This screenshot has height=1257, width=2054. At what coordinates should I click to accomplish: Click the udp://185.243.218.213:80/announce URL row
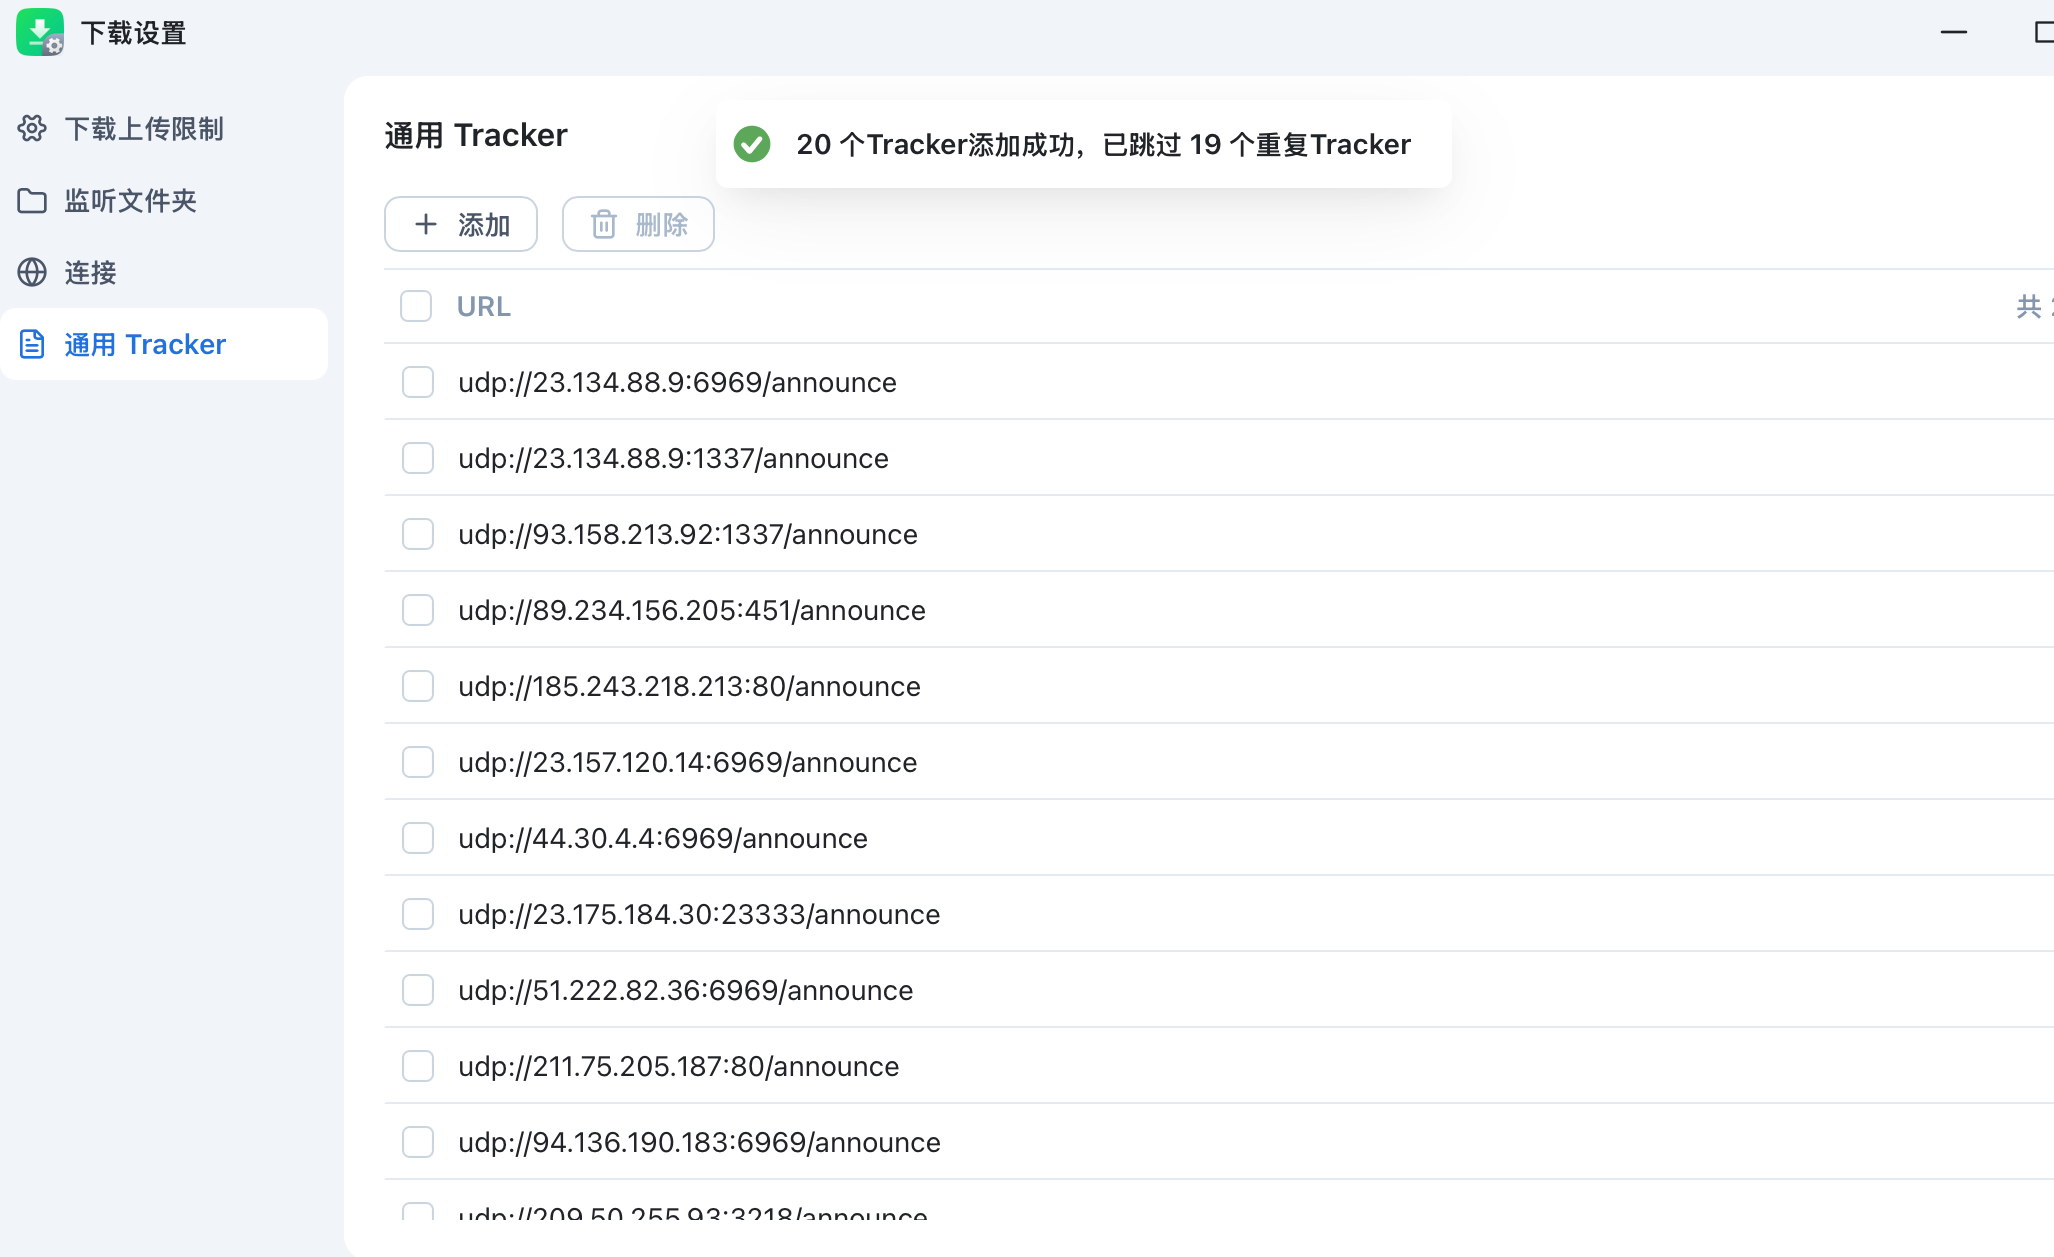tap(689, 686)
